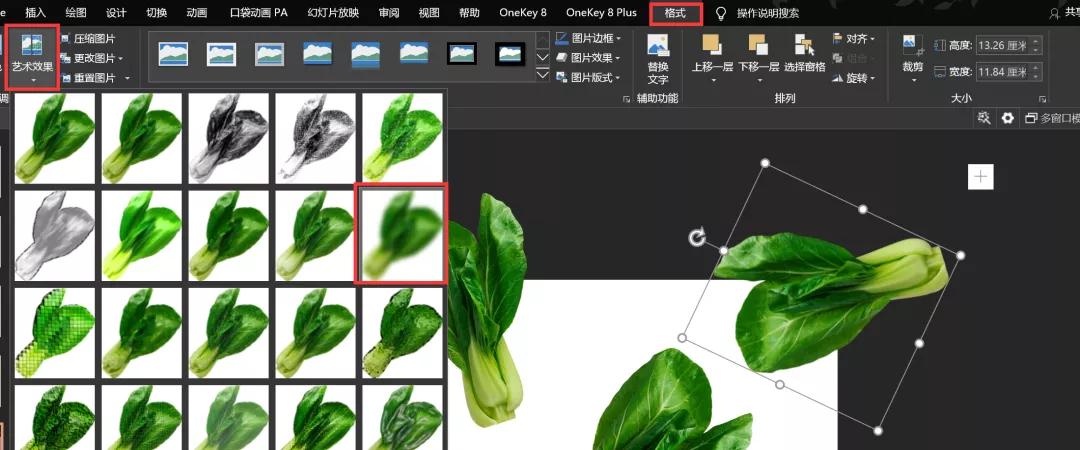1080x450 pixels.
Task: Open the 对齐 align menu
Action: pos(854,39)
